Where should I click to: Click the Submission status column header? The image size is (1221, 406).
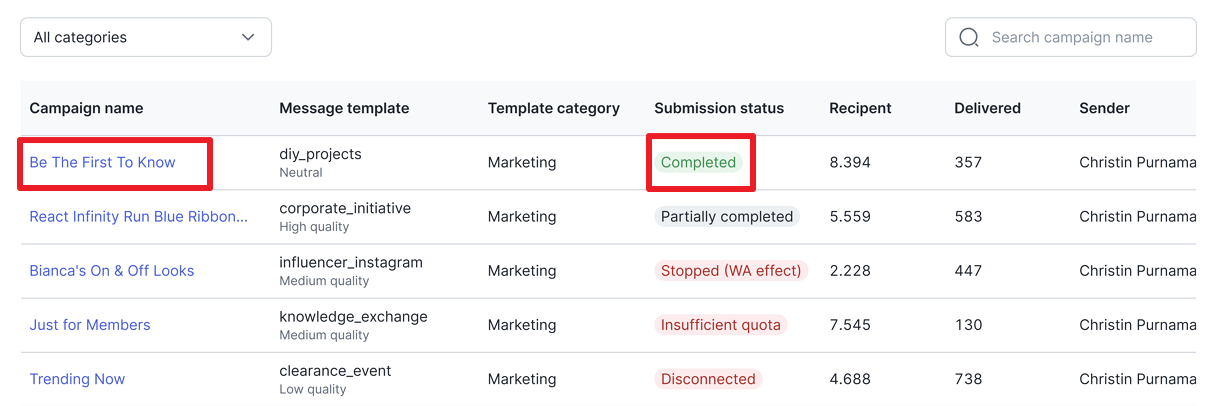coord(719,108)
